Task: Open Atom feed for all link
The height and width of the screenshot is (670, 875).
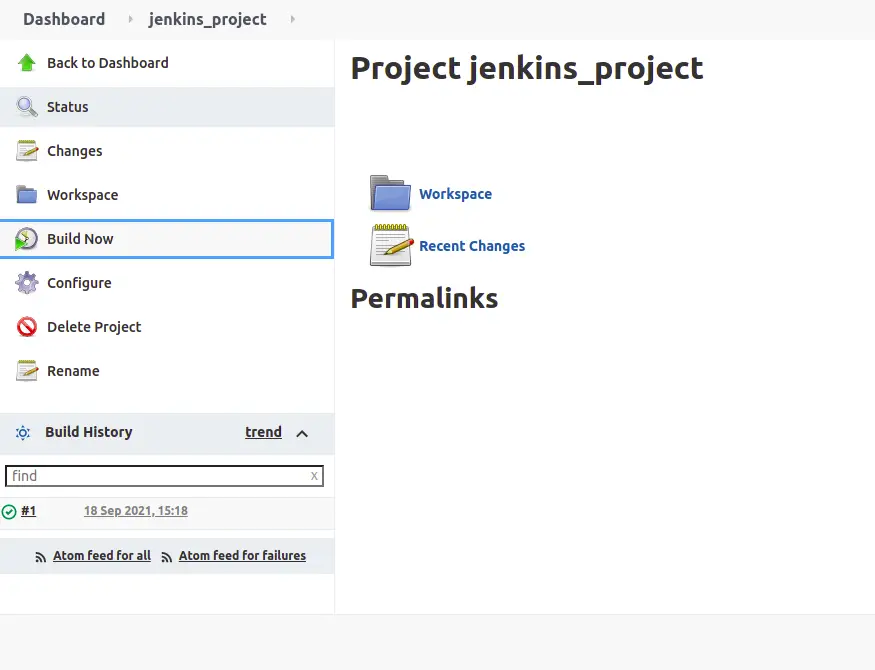Action: [x=102, y=556]
